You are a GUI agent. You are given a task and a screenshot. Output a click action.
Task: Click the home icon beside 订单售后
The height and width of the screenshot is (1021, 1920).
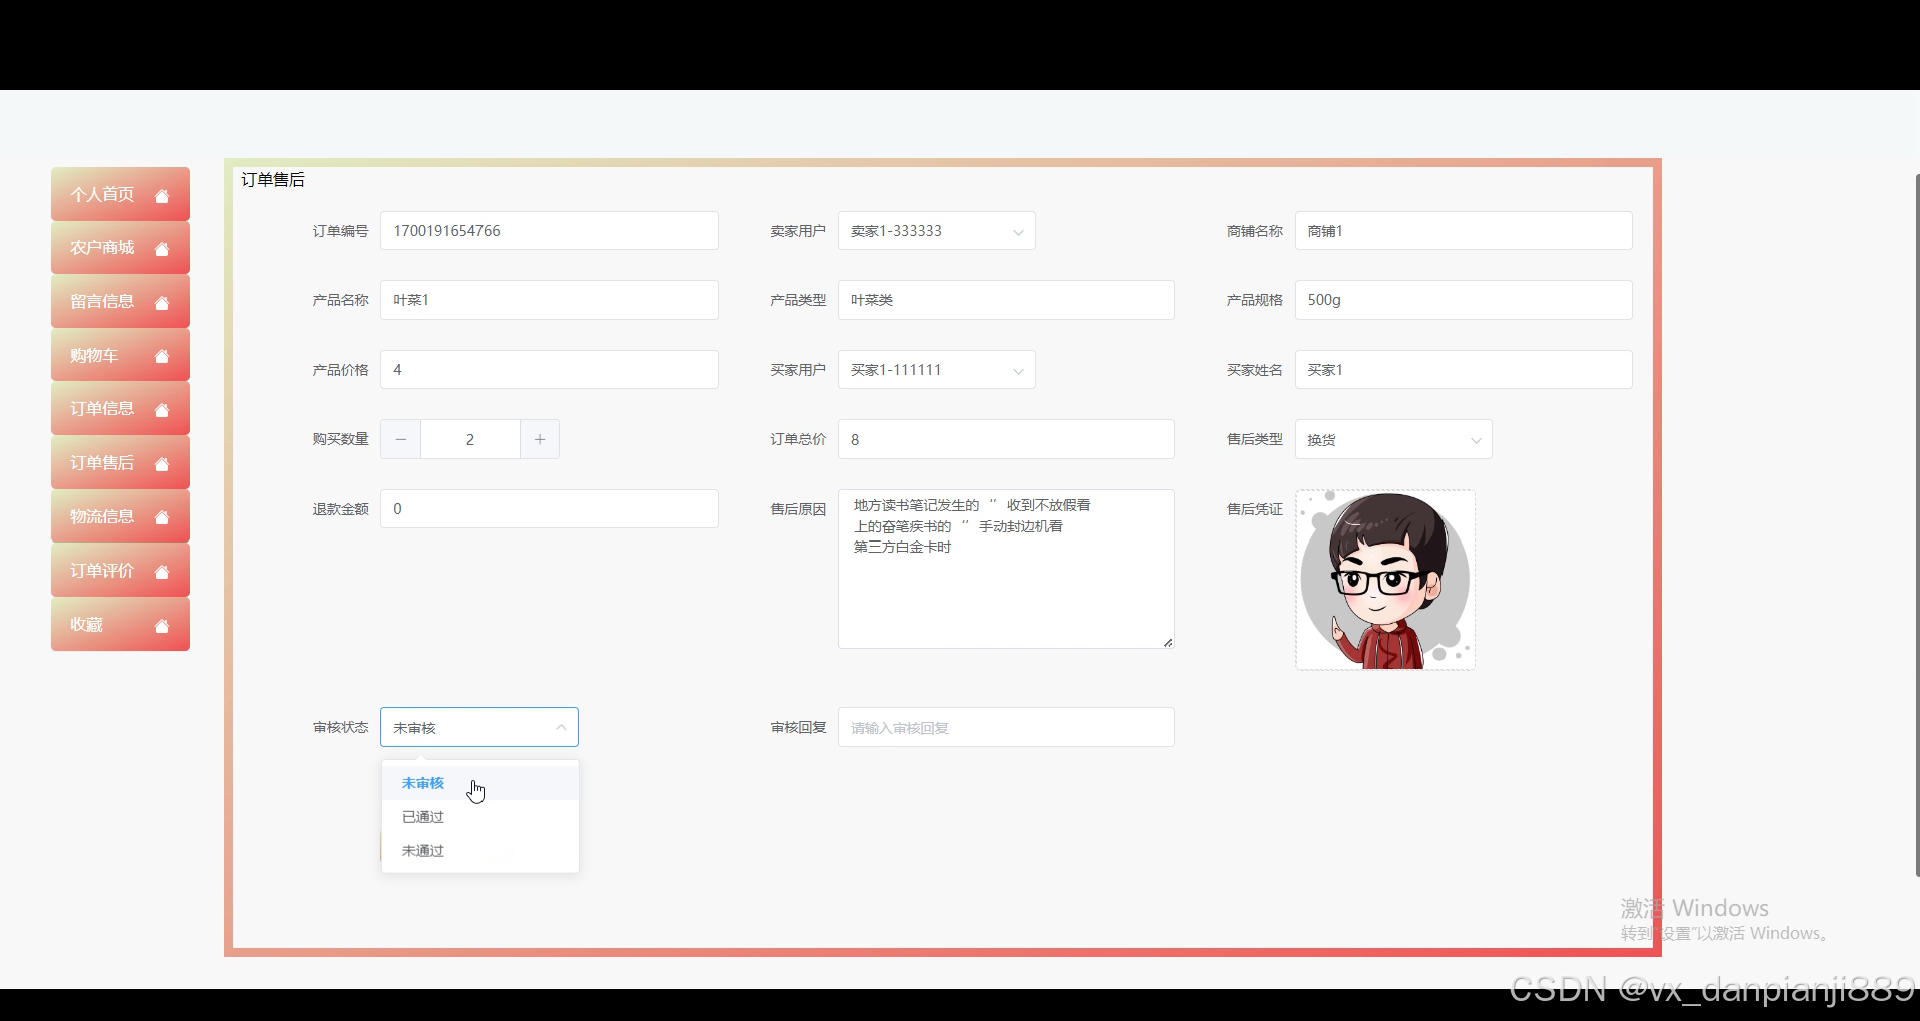(162, 464)
